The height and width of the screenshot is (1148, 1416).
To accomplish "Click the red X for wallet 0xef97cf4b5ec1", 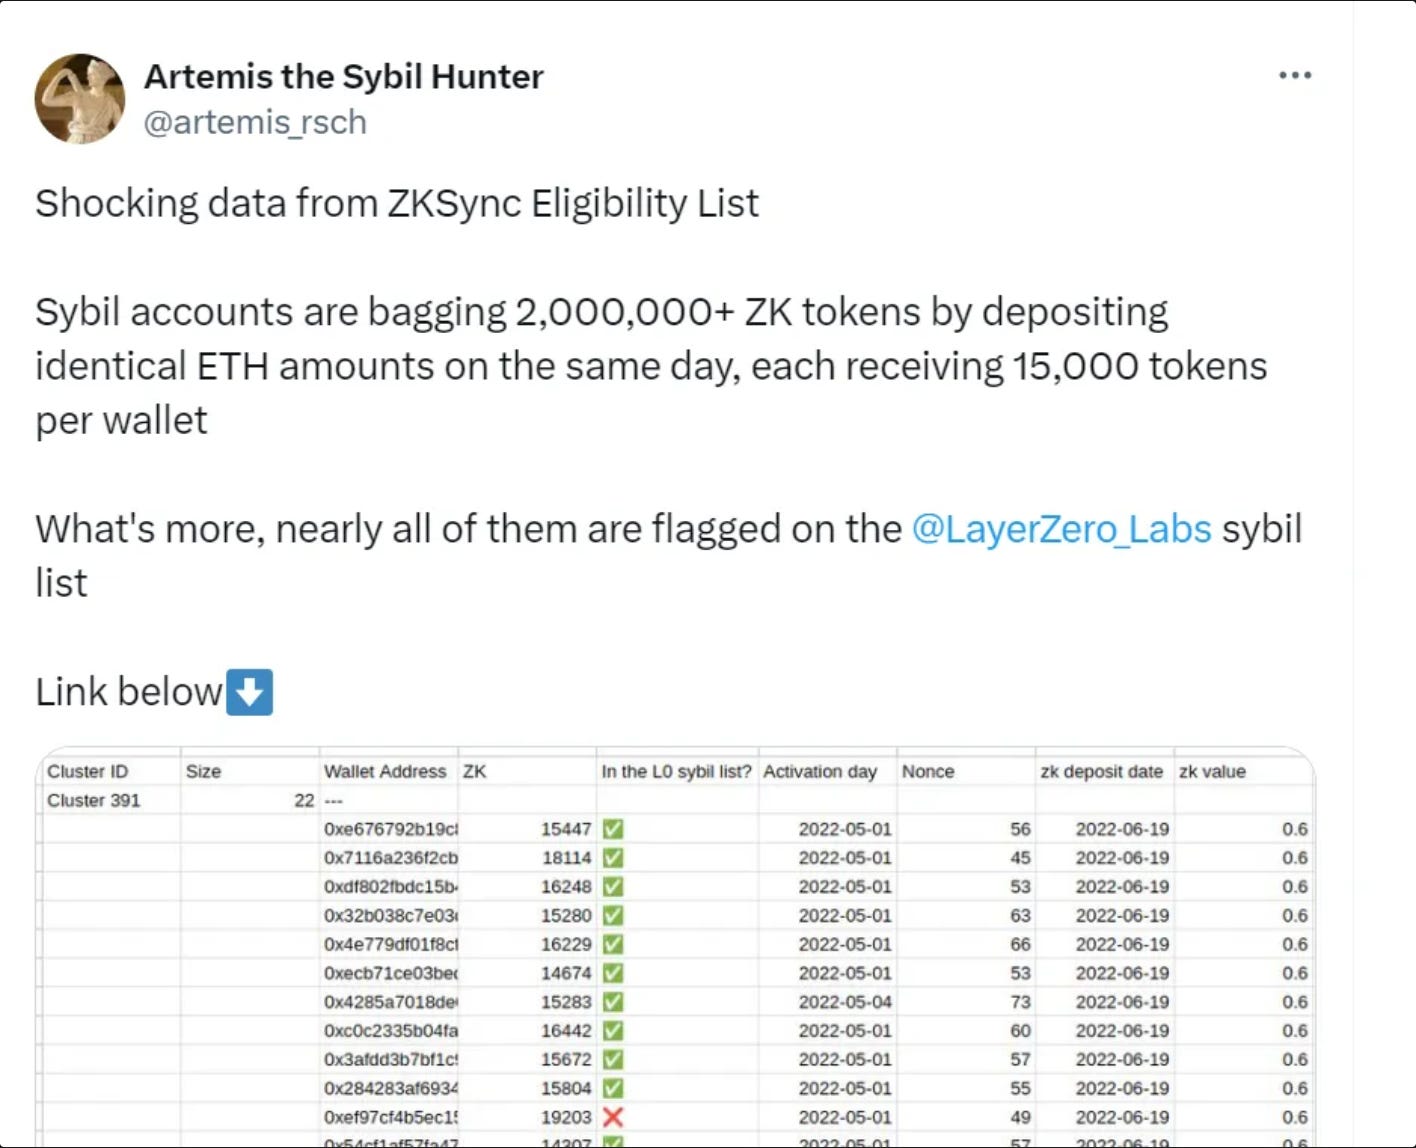I will [x=613, y=1117].
